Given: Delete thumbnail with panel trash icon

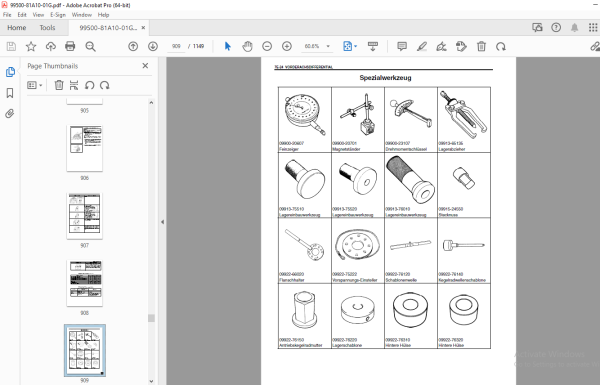Looking at the screenshot, I should (59, 85).
